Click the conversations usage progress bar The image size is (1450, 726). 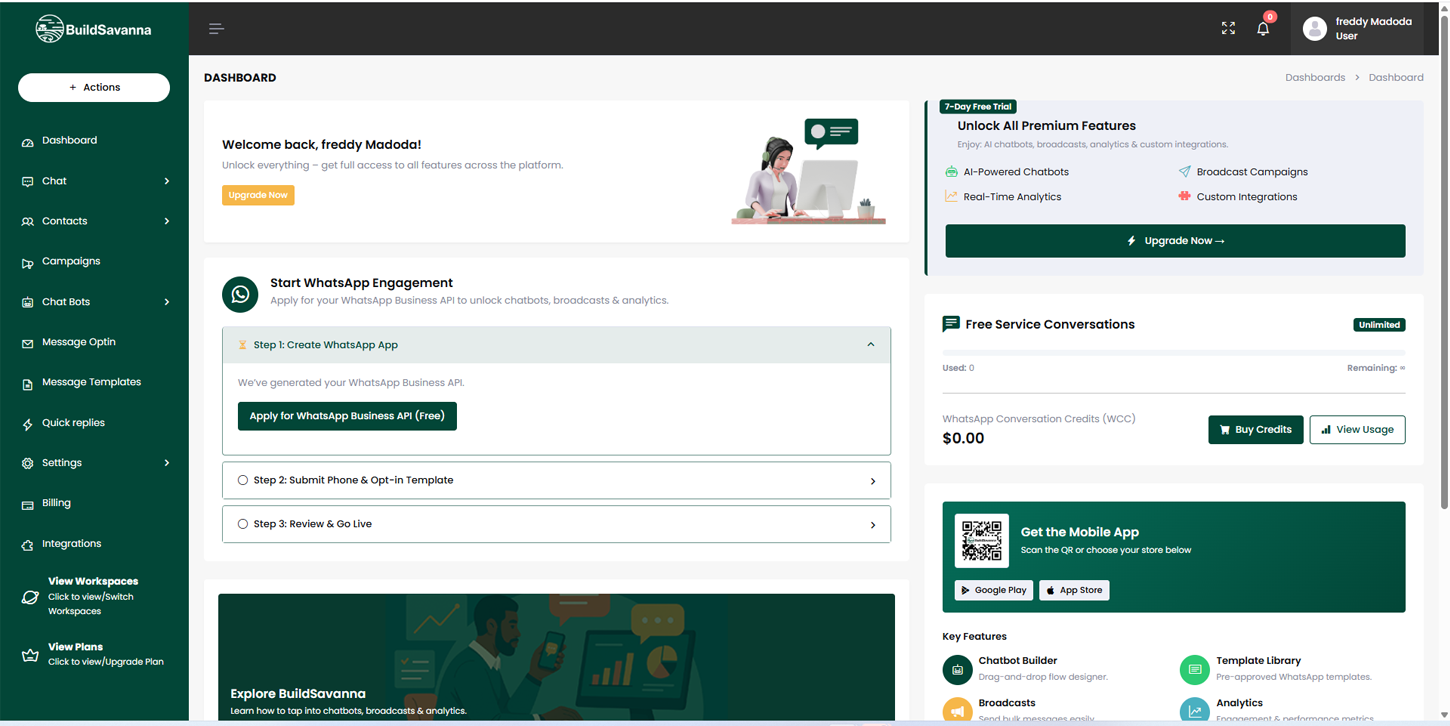[1174, 353]
